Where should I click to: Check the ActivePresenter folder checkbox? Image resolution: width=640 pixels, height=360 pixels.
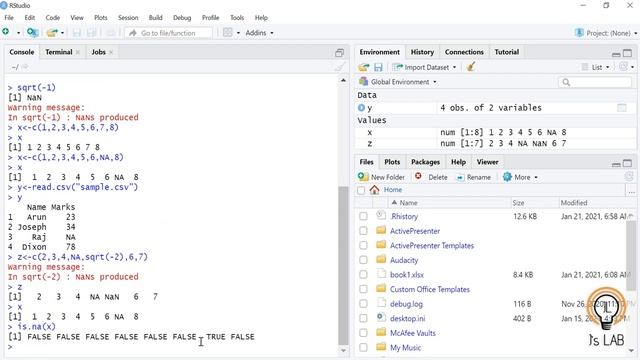coord(363,231)
